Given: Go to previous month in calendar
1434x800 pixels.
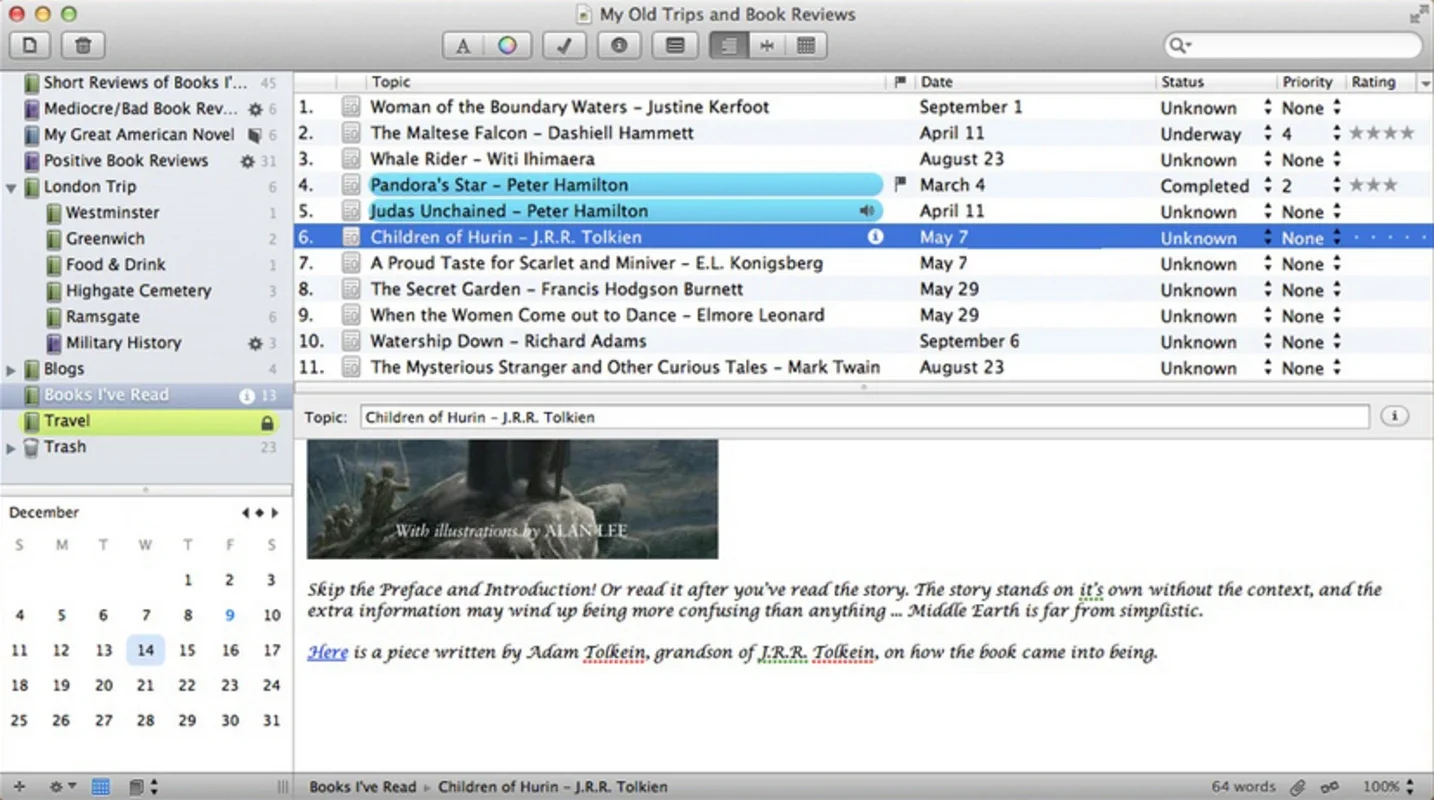Looking at the screenshot, I should coord(245,513).
